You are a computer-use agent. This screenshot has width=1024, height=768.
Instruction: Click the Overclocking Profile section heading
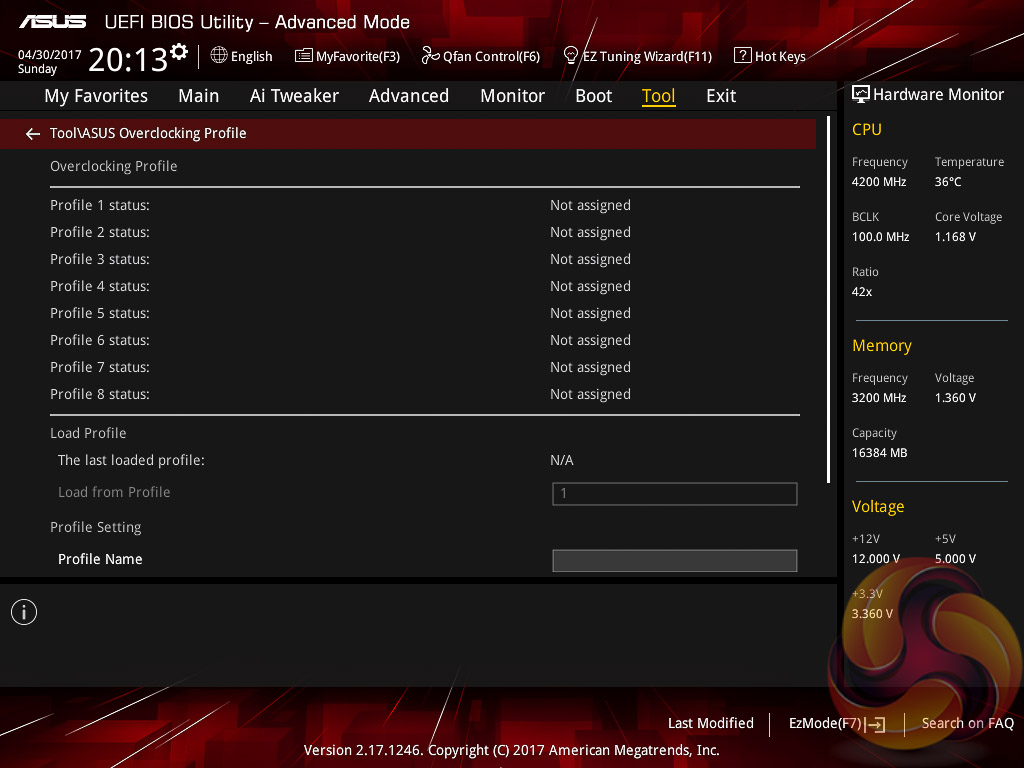(114, 167)
